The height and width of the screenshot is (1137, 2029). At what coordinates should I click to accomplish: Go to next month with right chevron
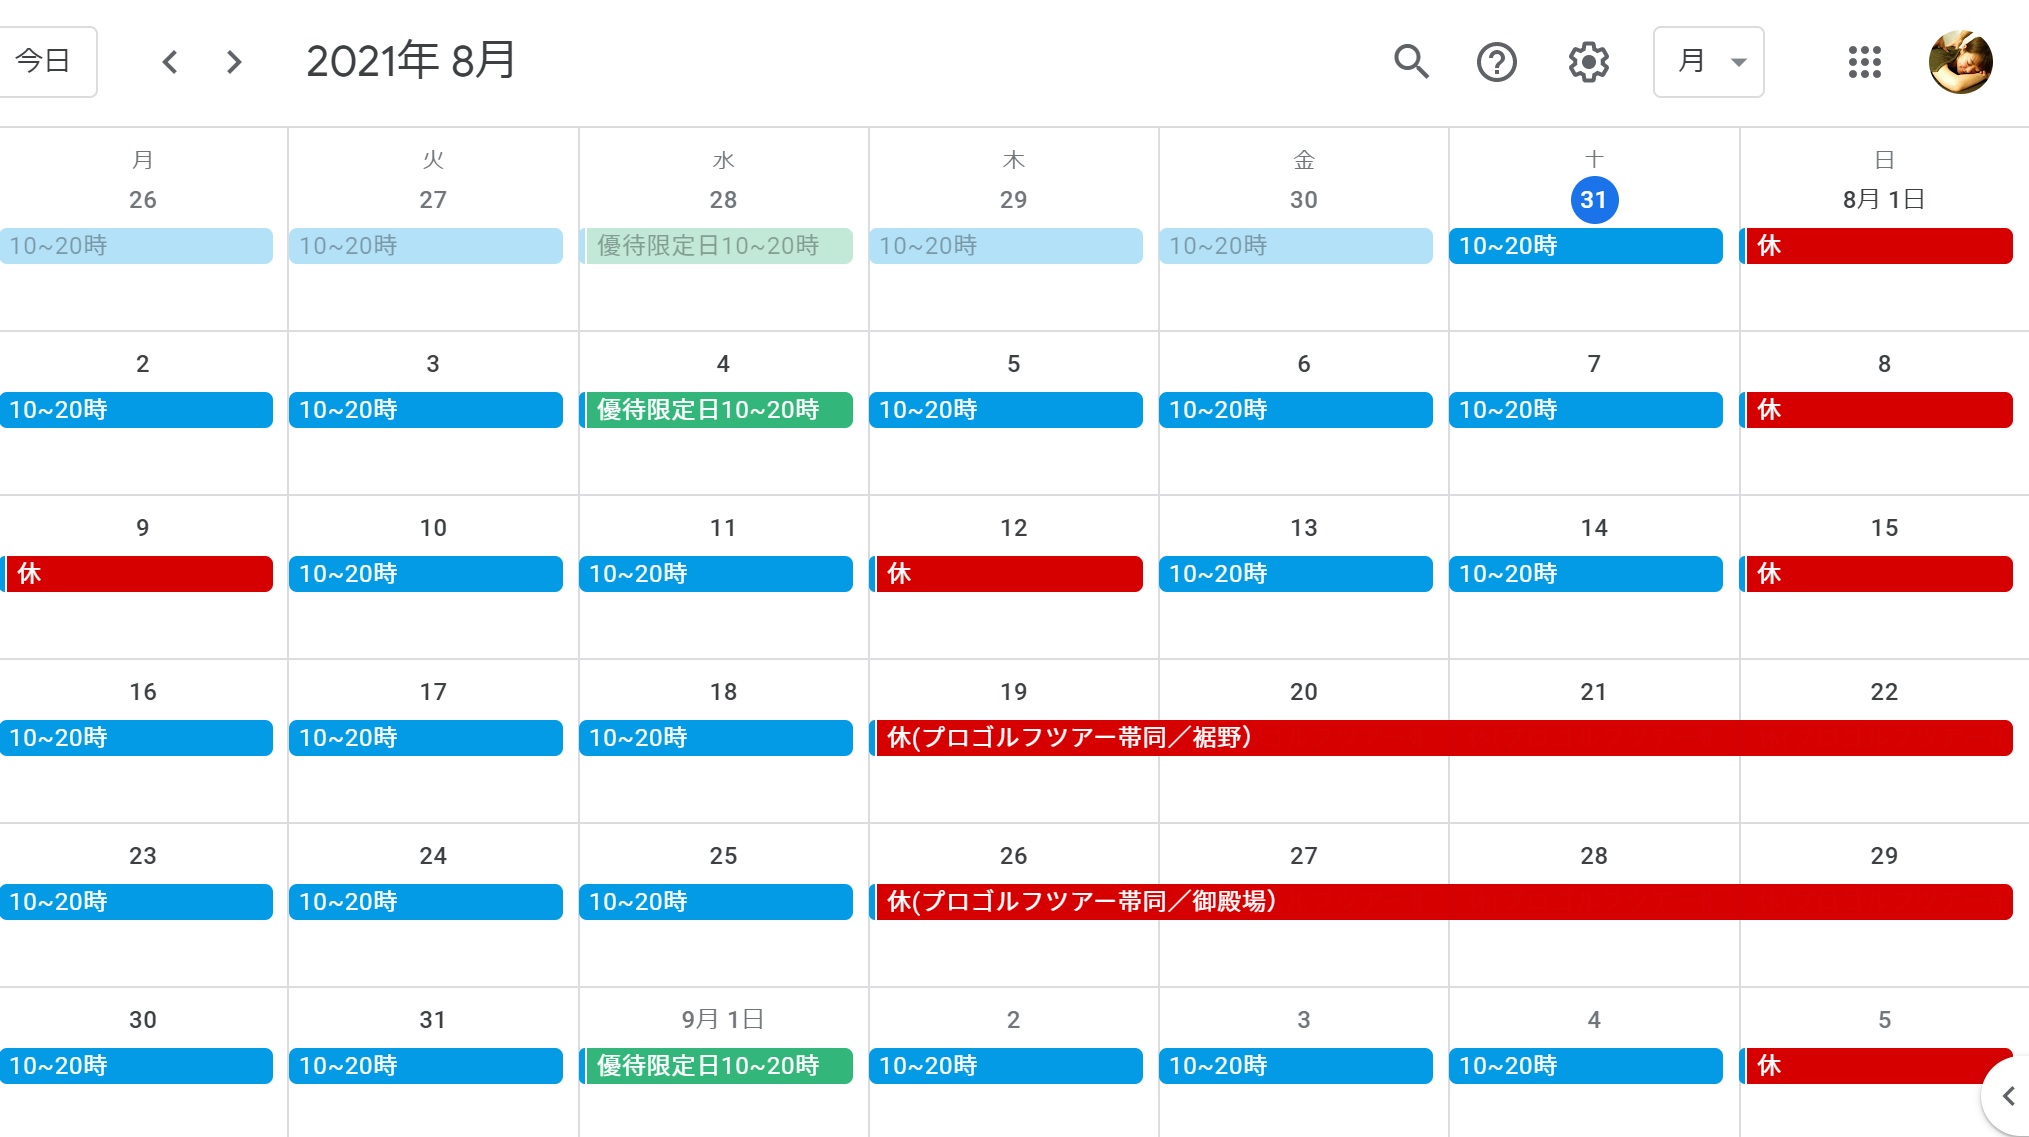(x=234, y=62)
